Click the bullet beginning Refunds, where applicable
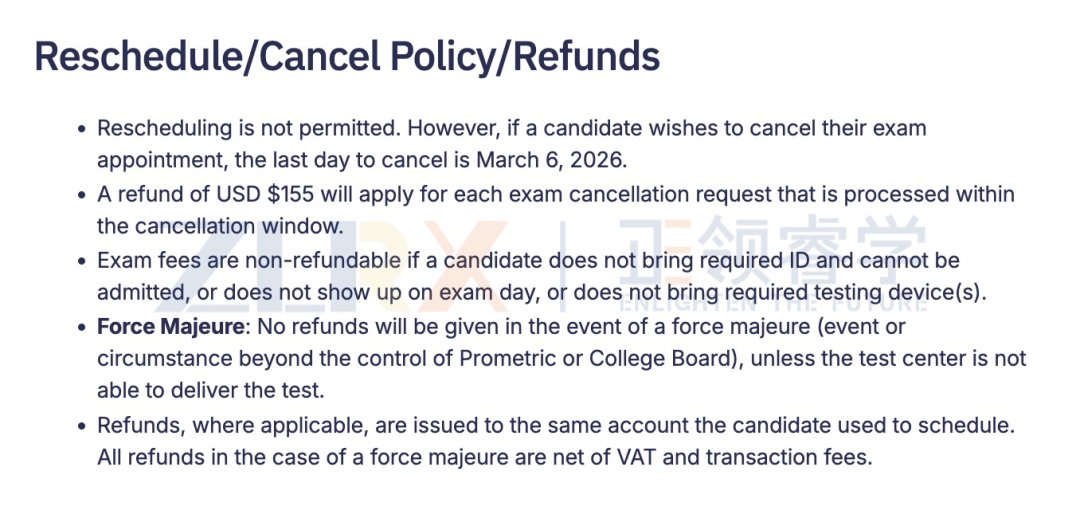Screen dimensions: 1080x526 click(557, 441)
